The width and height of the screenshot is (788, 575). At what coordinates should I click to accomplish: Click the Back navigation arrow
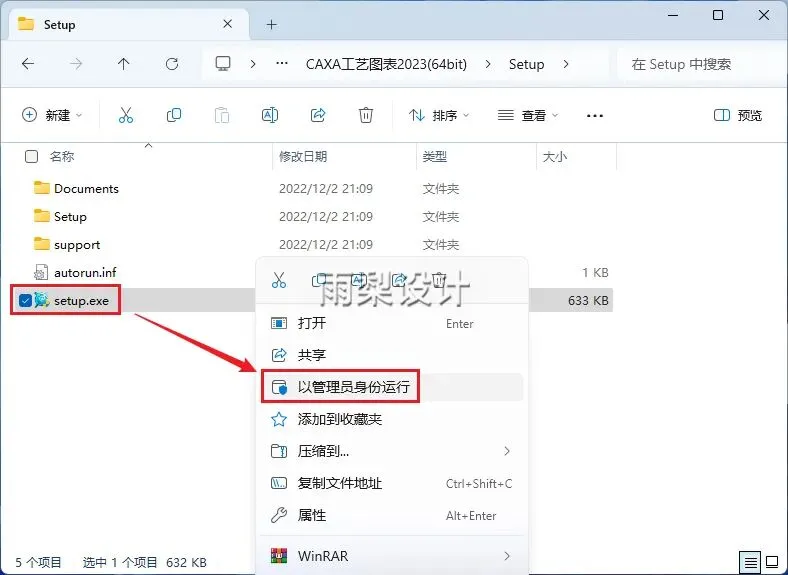pos(28,64)
